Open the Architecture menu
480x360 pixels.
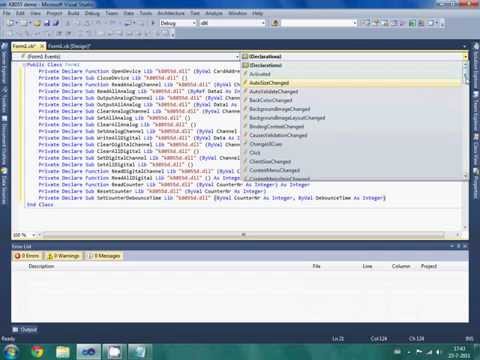171,13
